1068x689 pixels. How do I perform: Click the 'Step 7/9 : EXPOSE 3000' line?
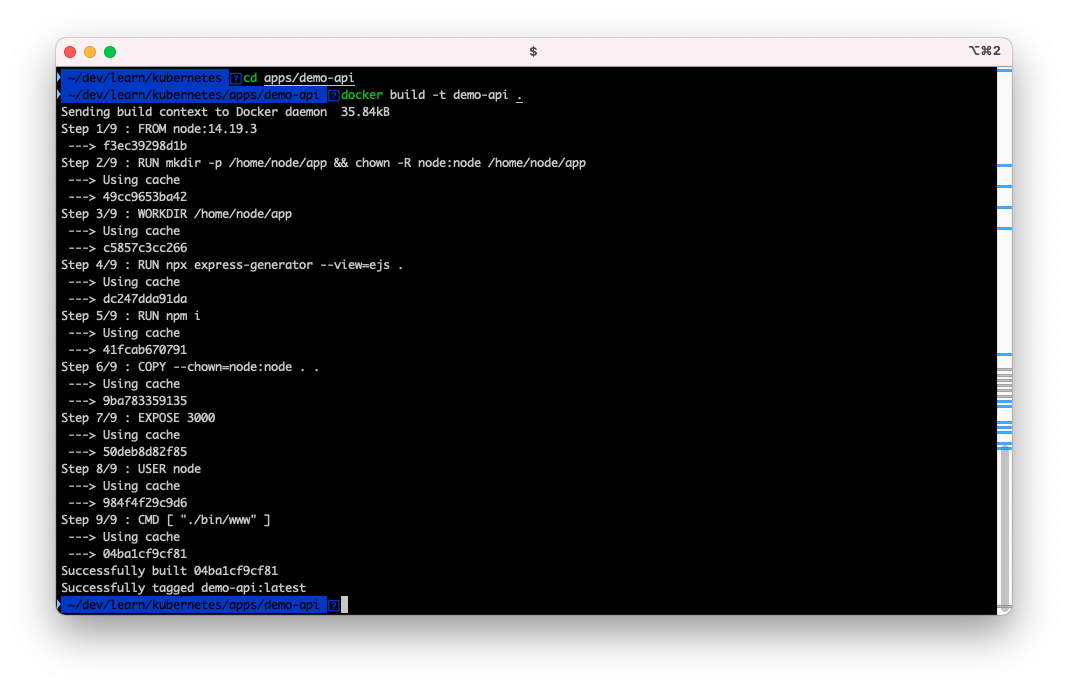(x=138, y=418)
